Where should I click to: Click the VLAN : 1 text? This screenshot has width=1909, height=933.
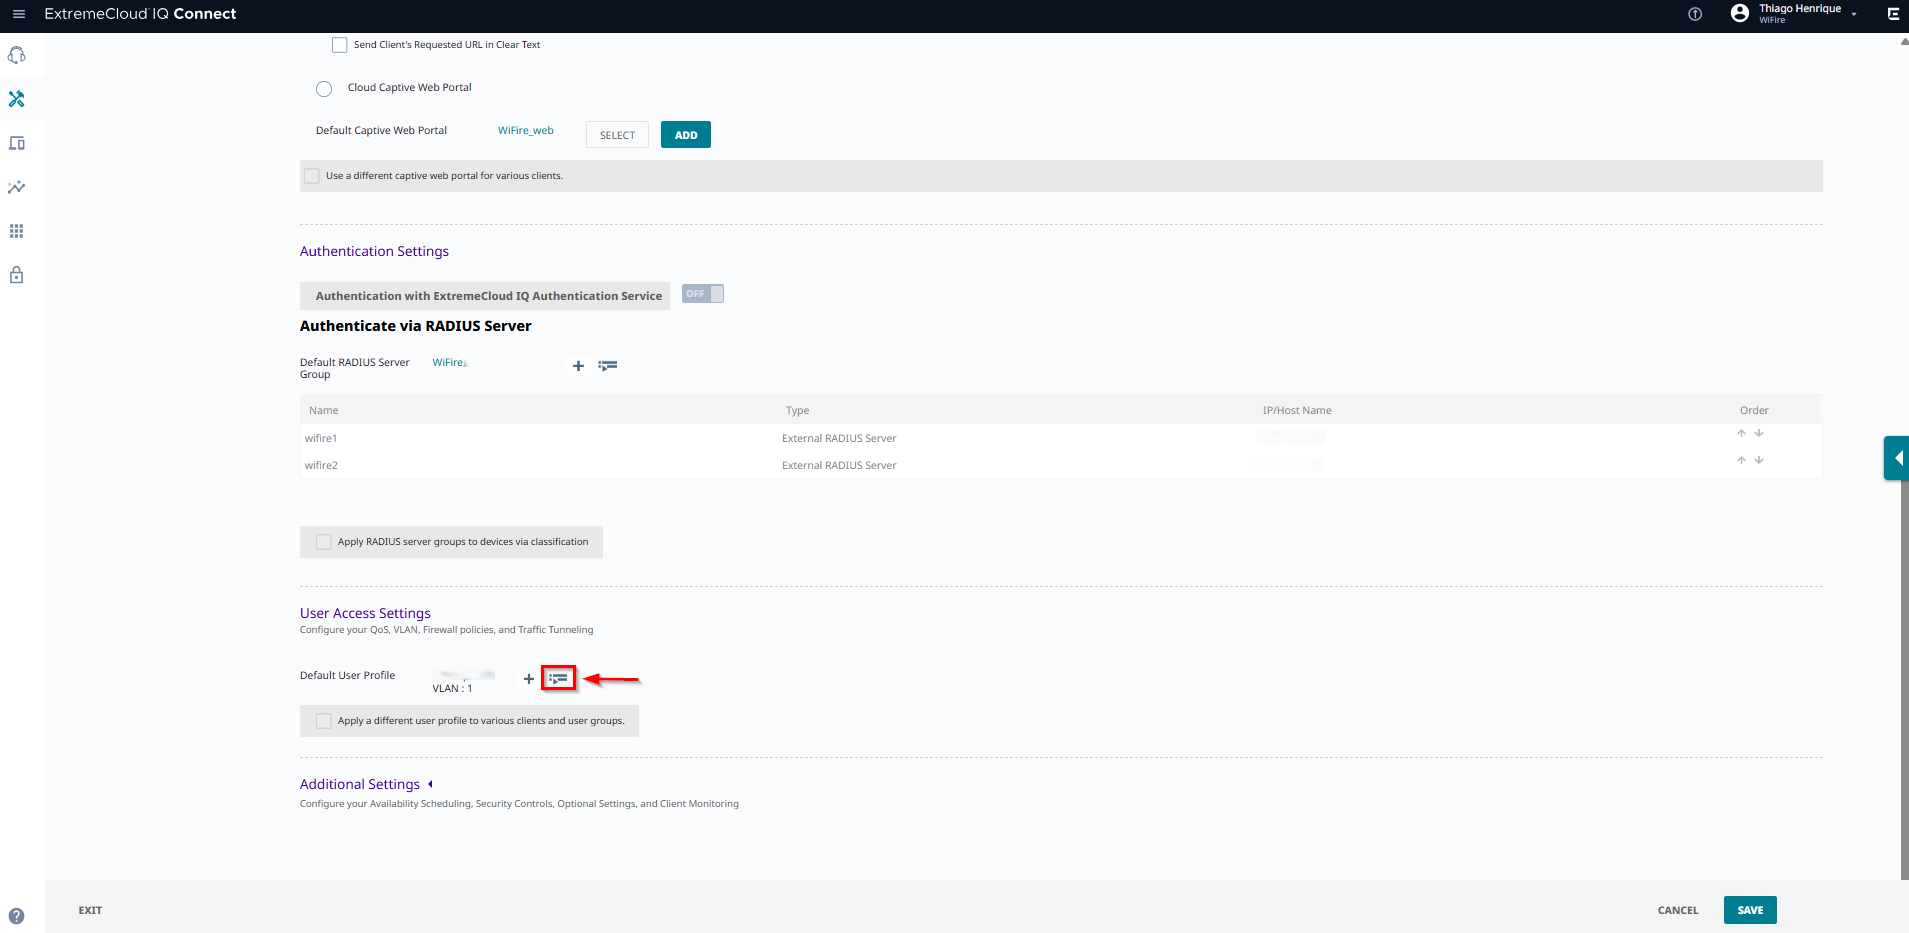pyautogui.click(x=452, y=689)
